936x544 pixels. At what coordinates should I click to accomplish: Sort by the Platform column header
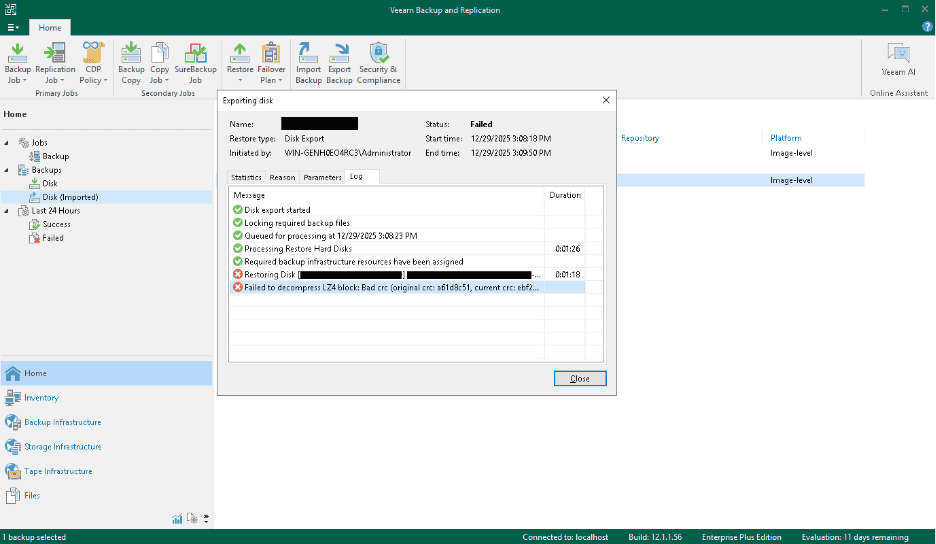click(x=786, y=138)
